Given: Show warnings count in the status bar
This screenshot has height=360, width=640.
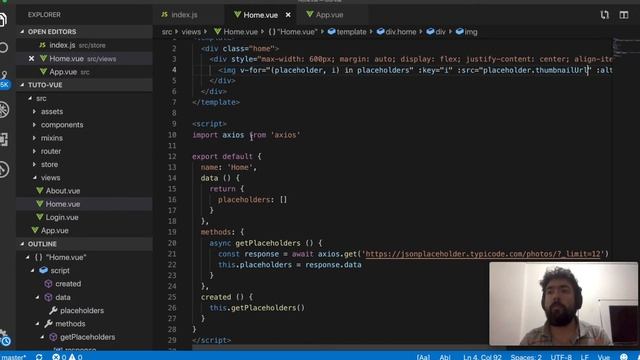Looking at the screenshot, I should pyautogui.click(x=76, y=357).
